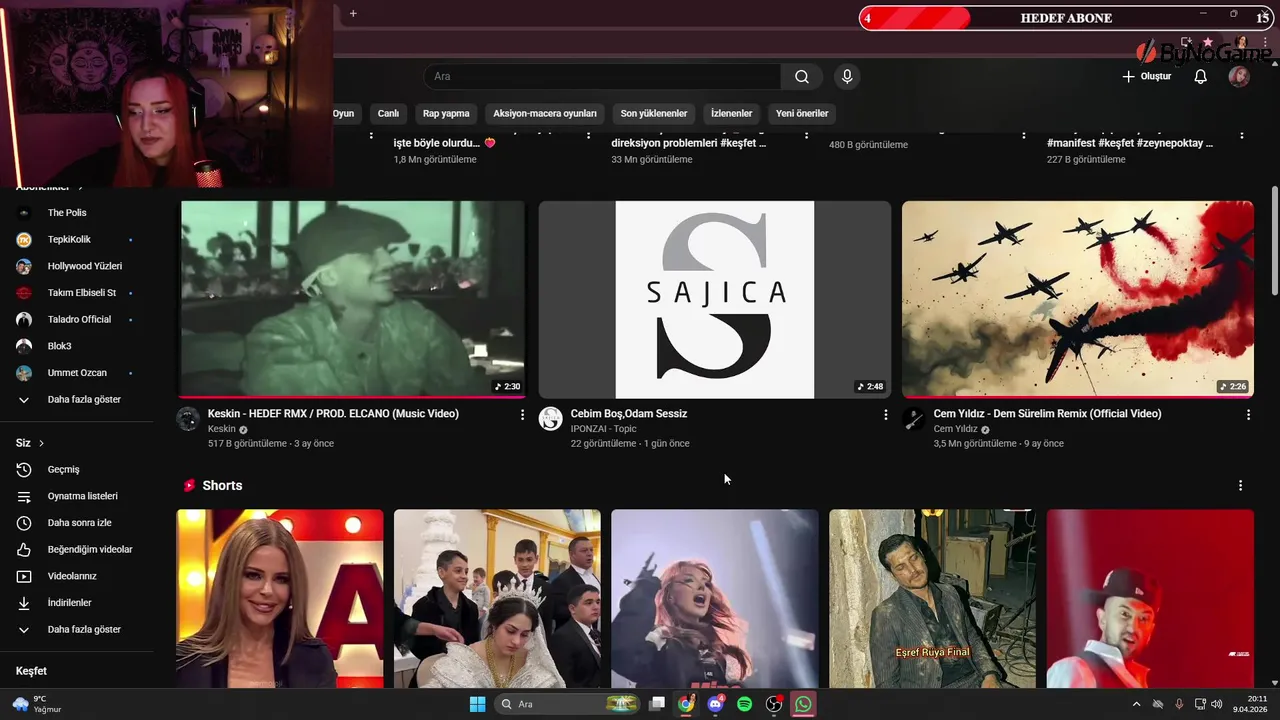The height and width of the screenshot is (720, 1280).
Task: Select the Rap yapma filter chip
Action: click(446, 114)
